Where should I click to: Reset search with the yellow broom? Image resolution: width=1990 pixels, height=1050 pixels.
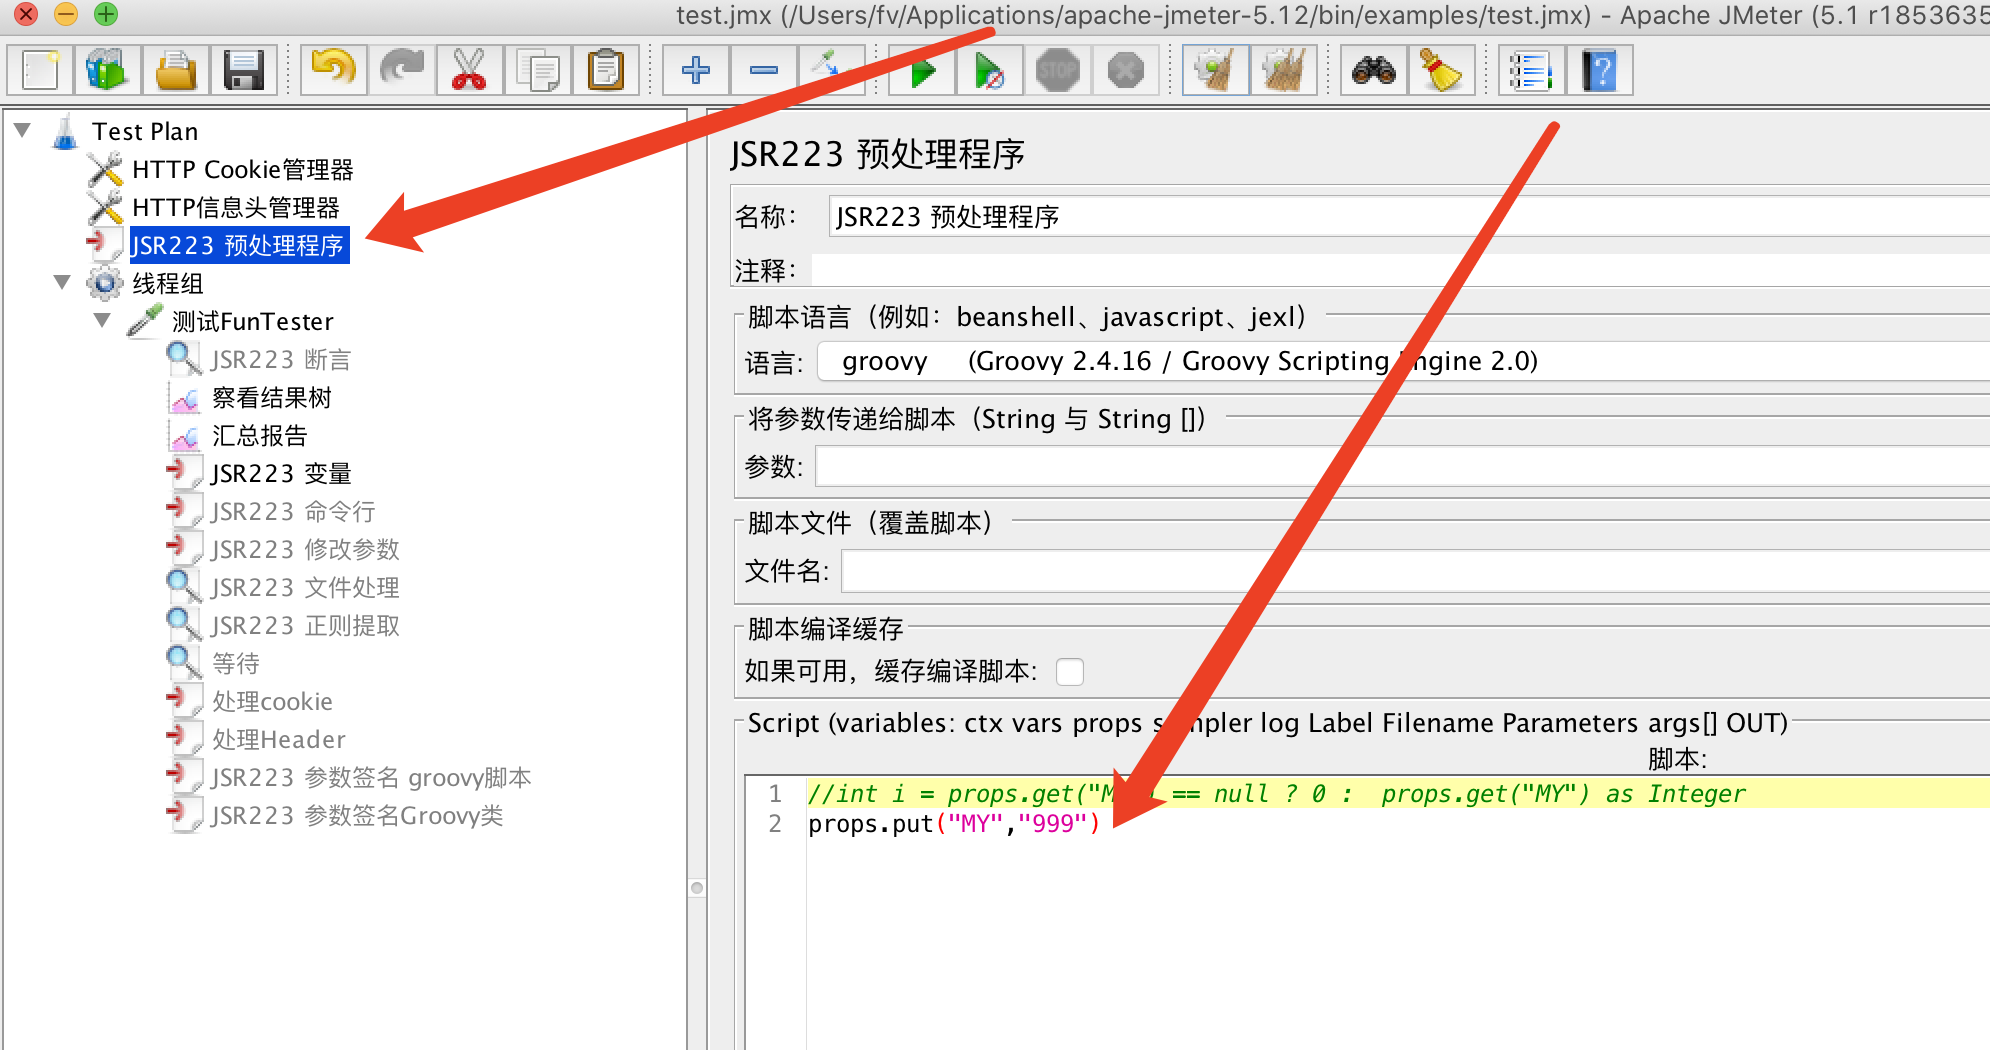[x=1441, y=71]
